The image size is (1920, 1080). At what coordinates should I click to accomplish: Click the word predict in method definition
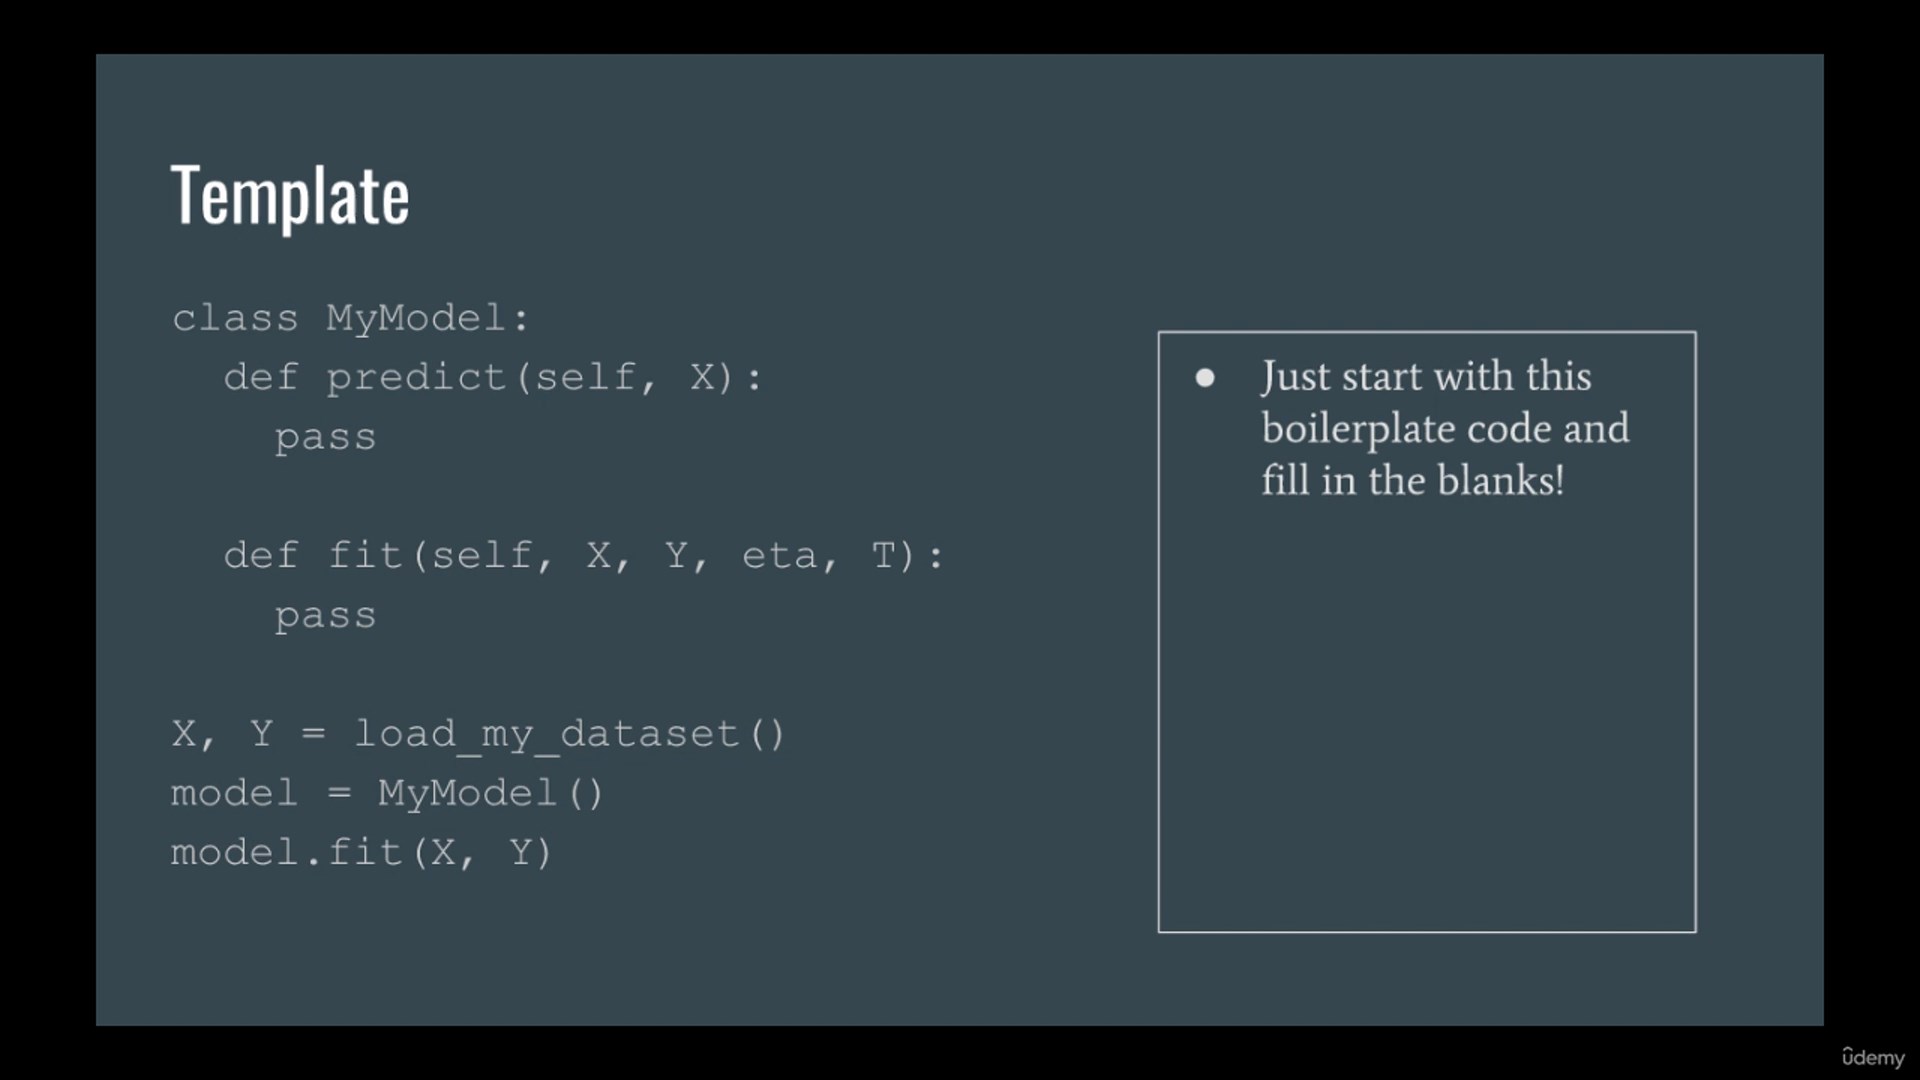pos(416,378)
